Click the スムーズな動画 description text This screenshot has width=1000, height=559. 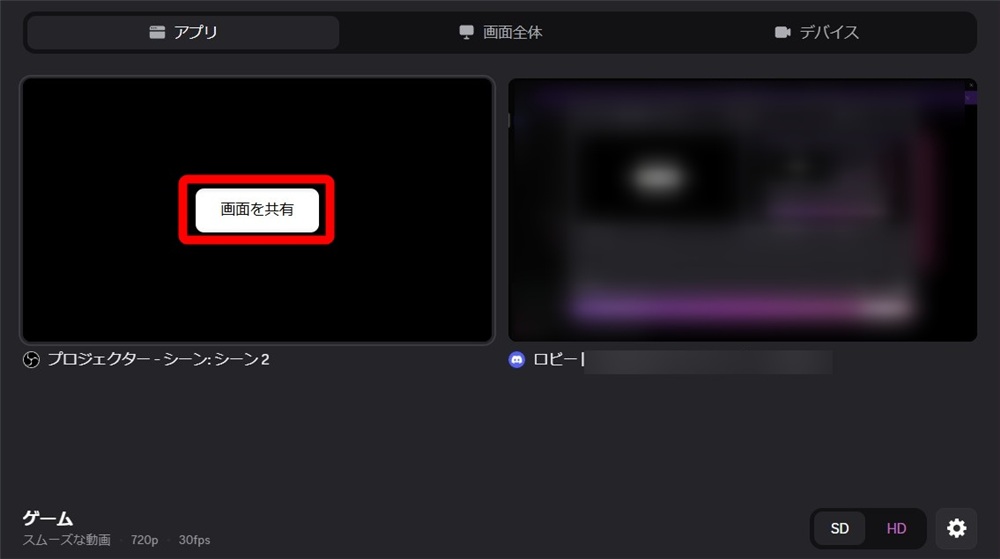pyautogui.click(x=67, y=540)
